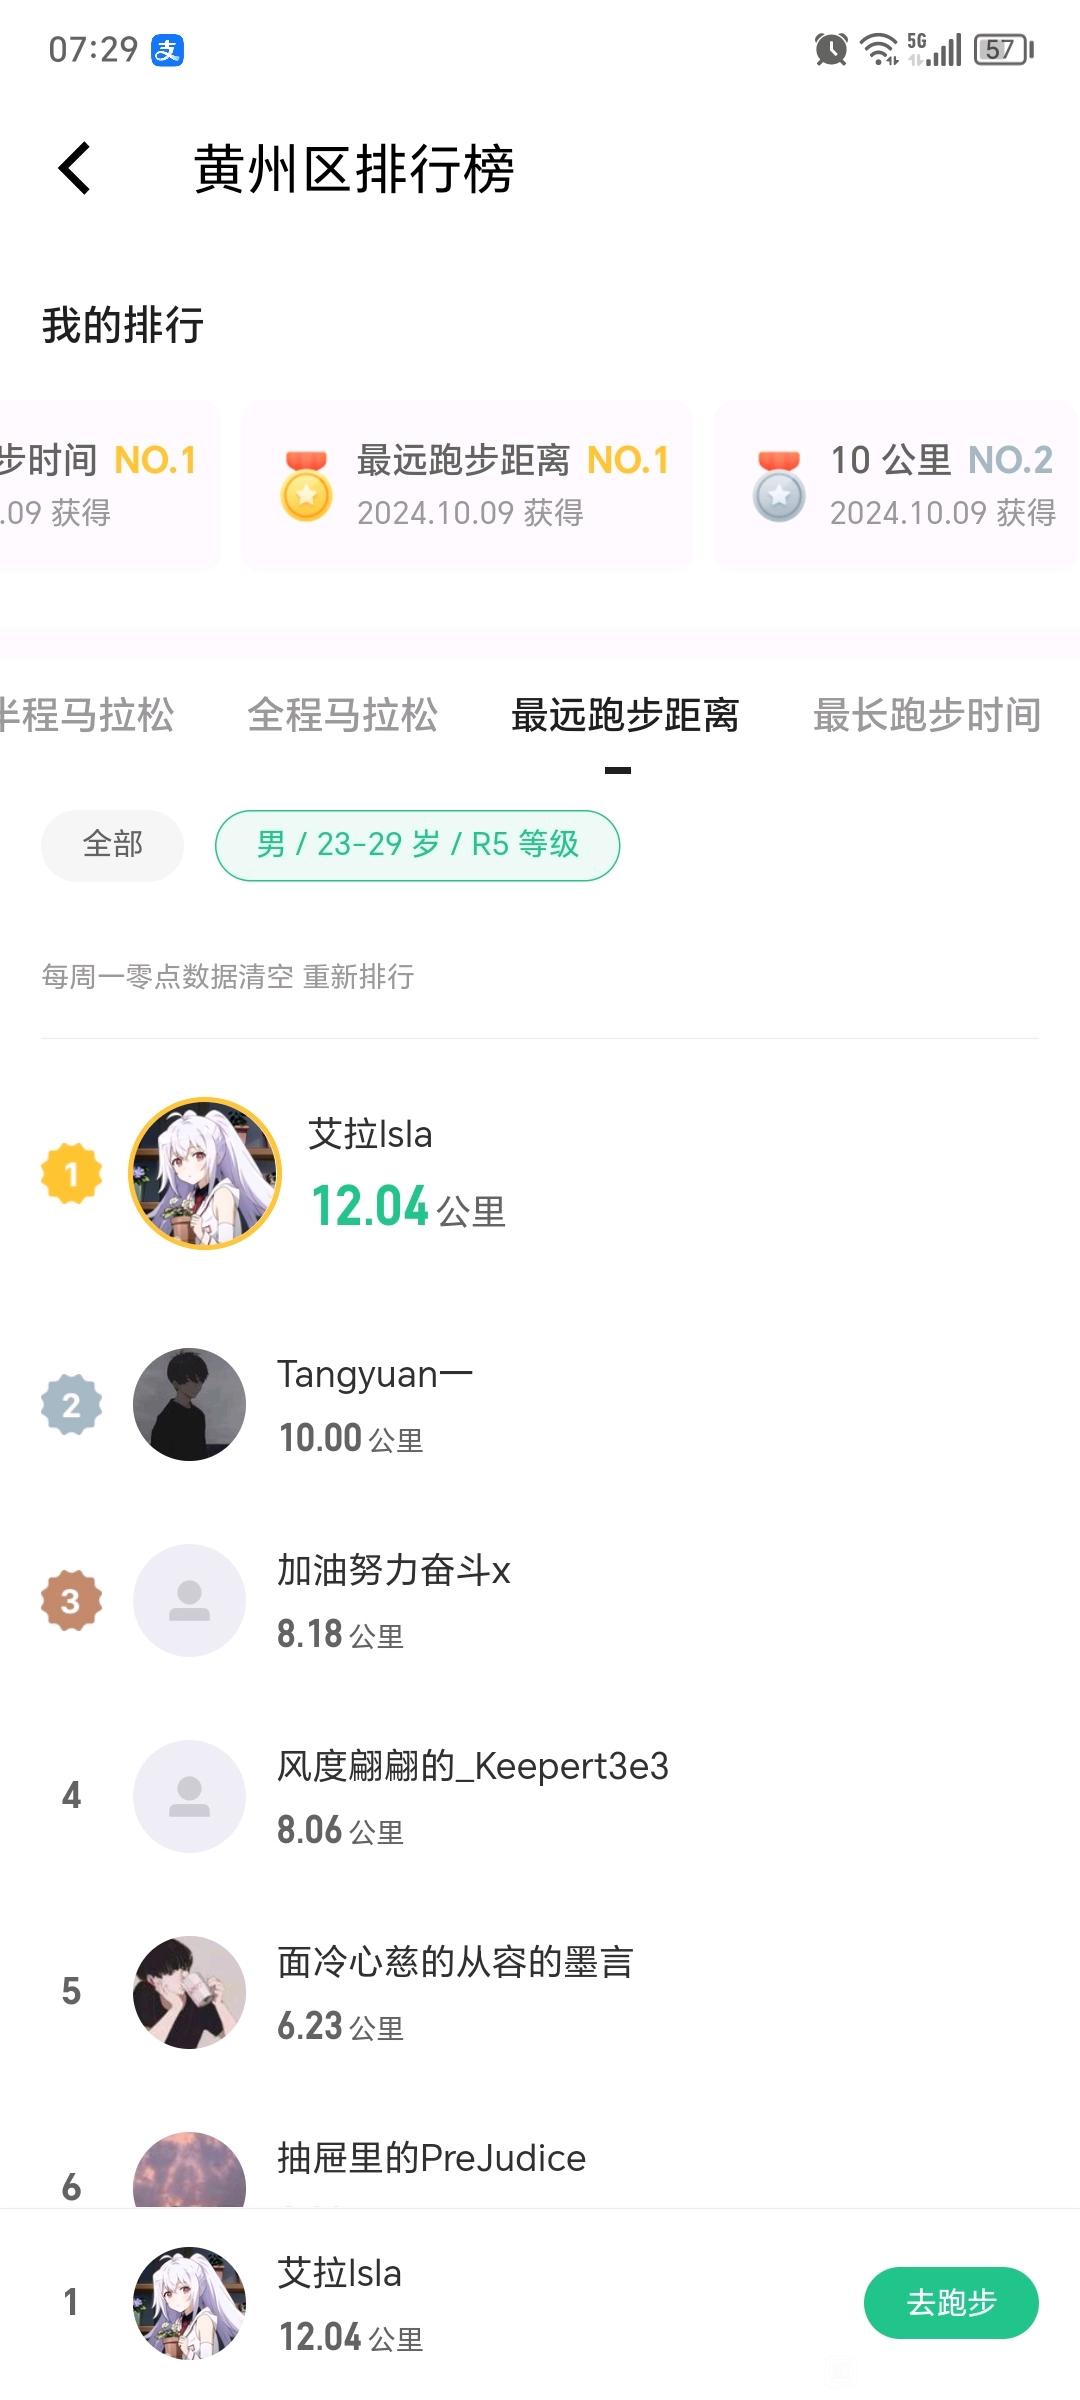1080x2400 pixels.
Task: Open Tangyuan一 profile avatar
Action: tap(189, 1404)
